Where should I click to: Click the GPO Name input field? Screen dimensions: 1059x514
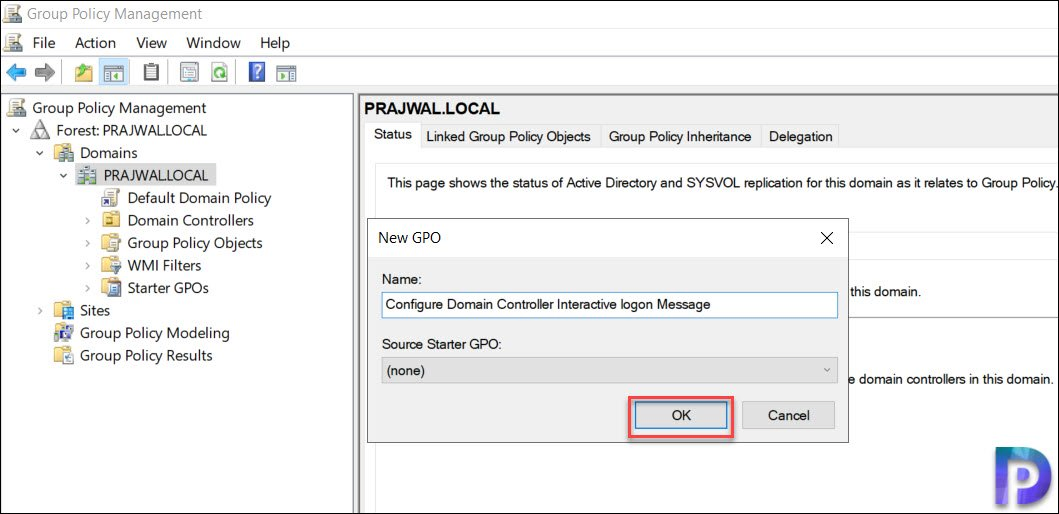609,305
